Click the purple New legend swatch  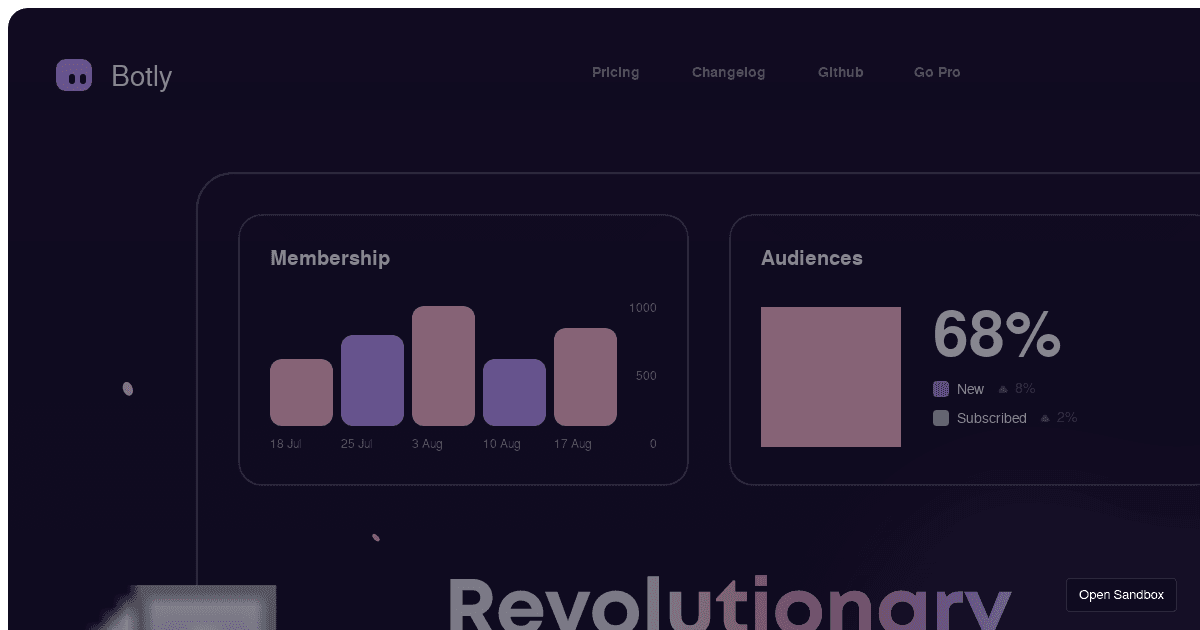[x=940, y=388]
